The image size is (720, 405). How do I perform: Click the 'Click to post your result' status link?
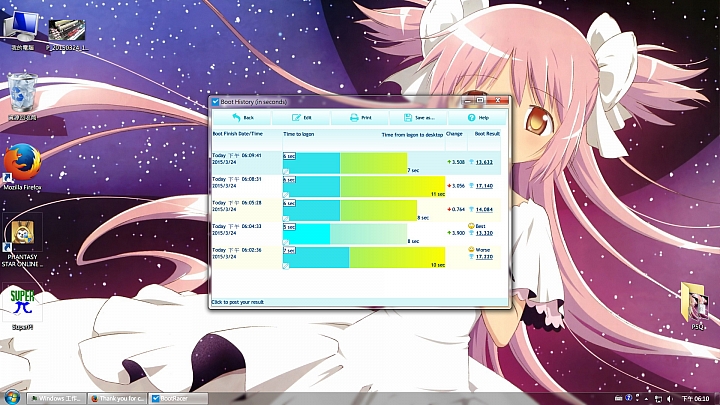click(237, 302)
